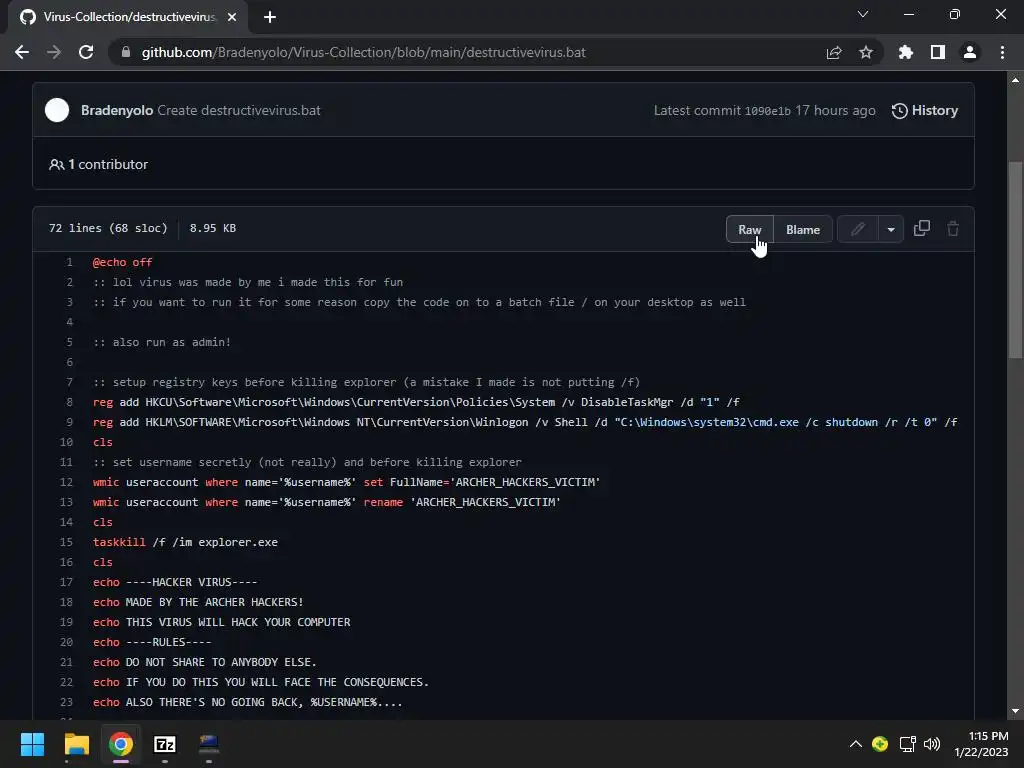Click the monitor app icon in taskbar
1024x768 pixels.
click(x=209, y=744)
